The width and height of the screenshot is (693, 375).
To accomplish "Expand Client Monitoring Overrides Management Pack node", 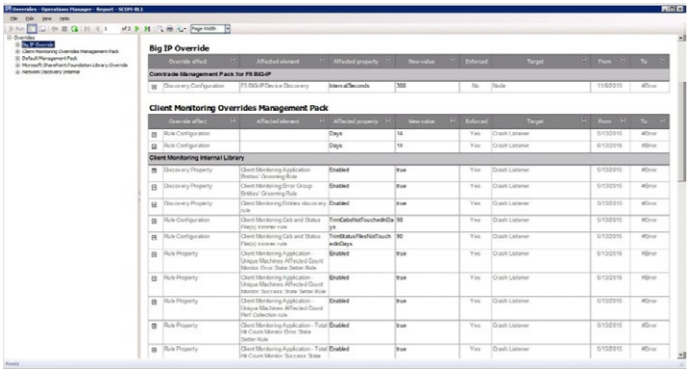I will point(18,51).
